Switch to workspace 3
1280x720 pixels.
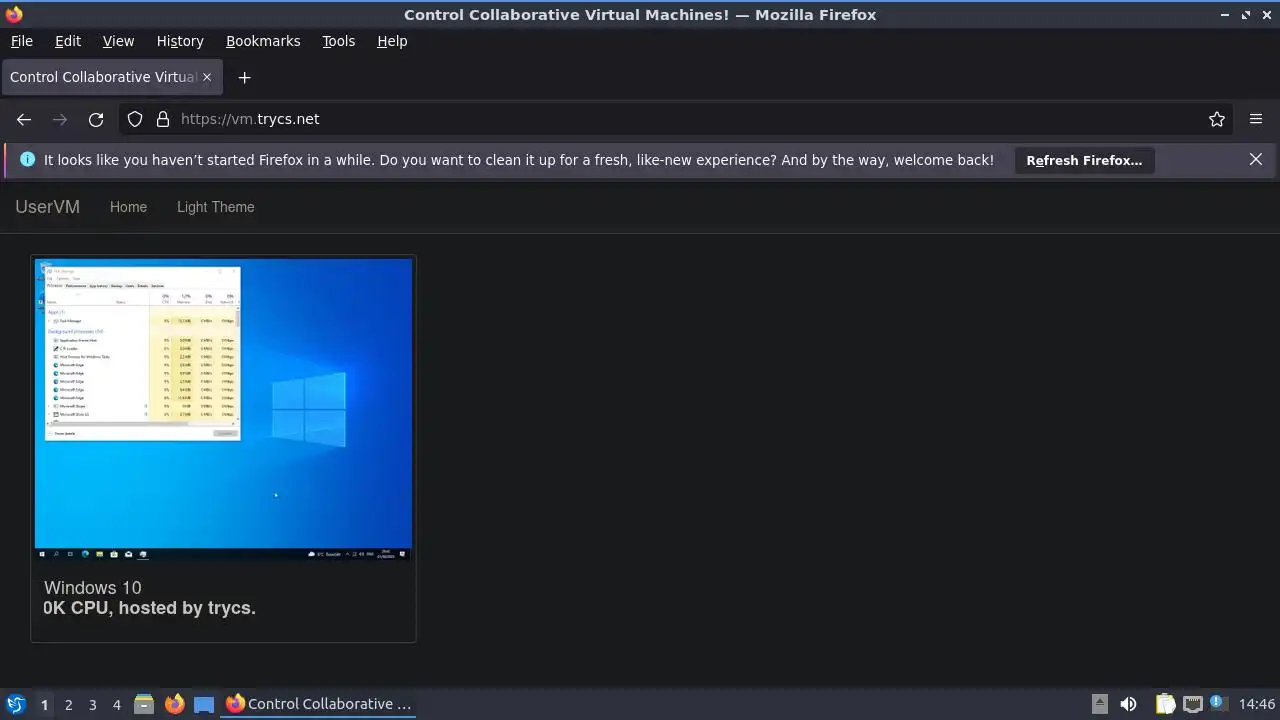pos(92,704)
